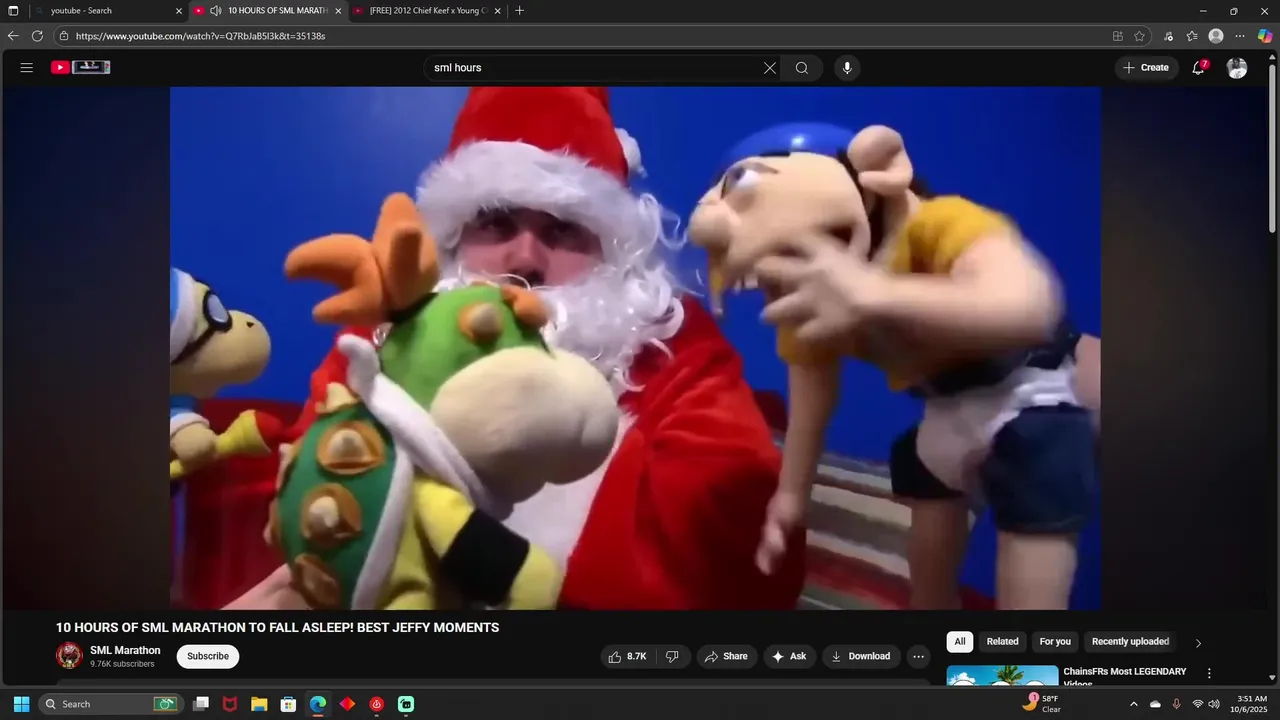Show more filter chips with right arrow
Image resolution: width=1280 pixels, height=720 pixels.
click(1198, 643)
